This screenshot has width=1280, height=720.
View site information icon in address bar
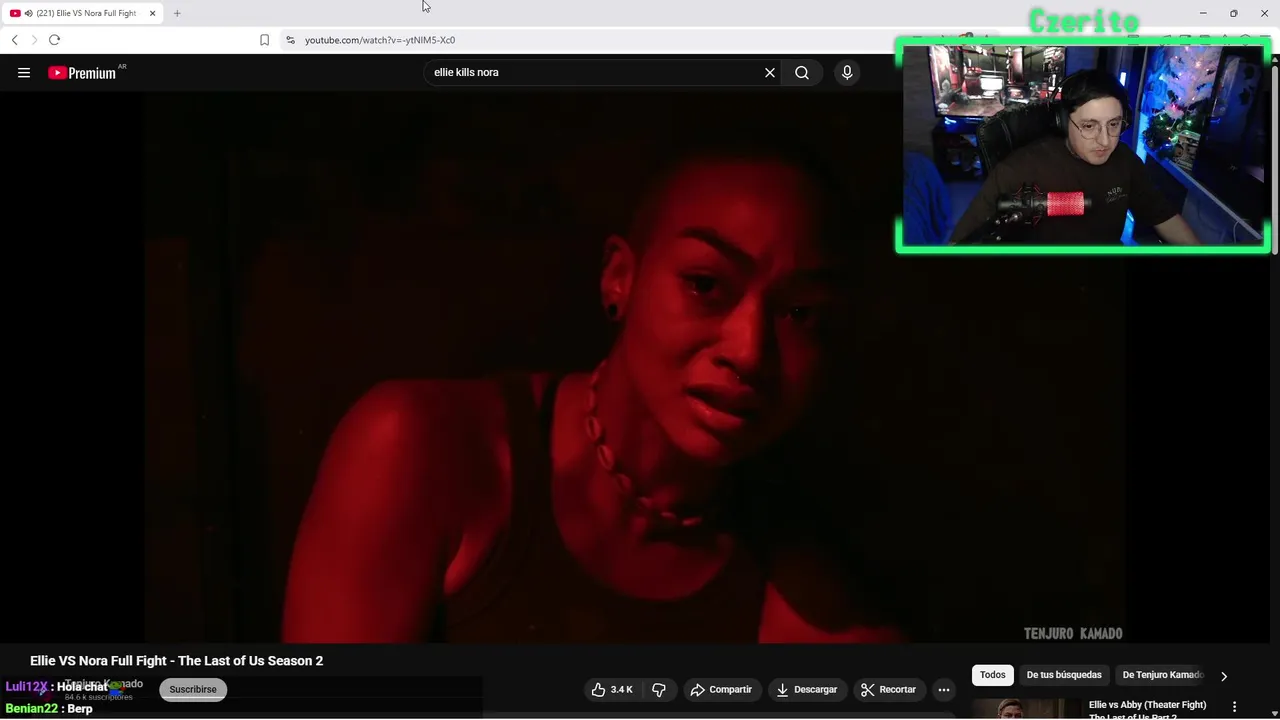[290, 40]
